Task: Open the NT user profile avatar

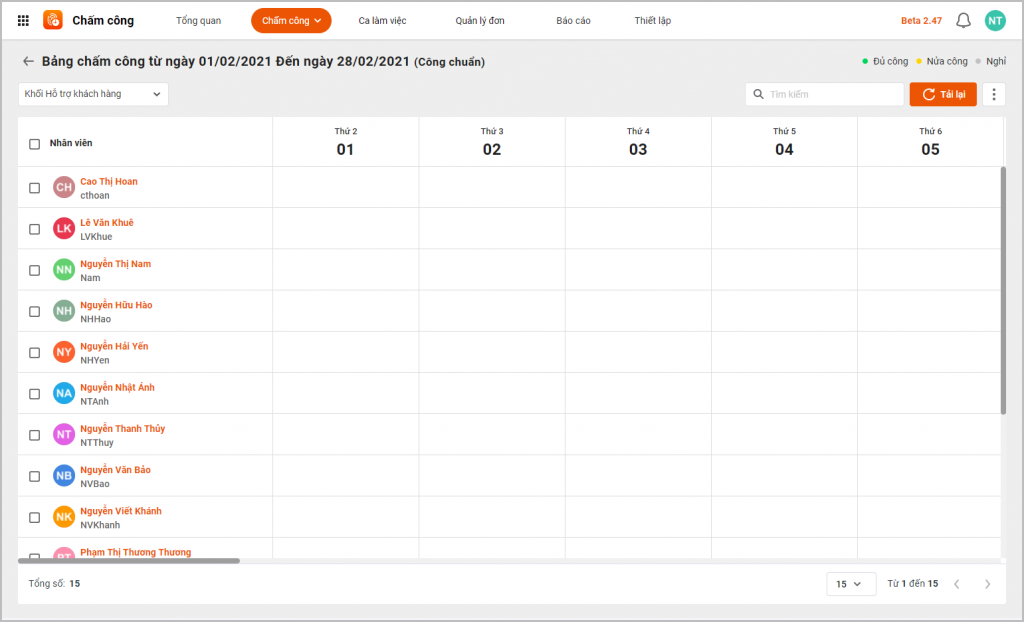Action: (994, 21)
